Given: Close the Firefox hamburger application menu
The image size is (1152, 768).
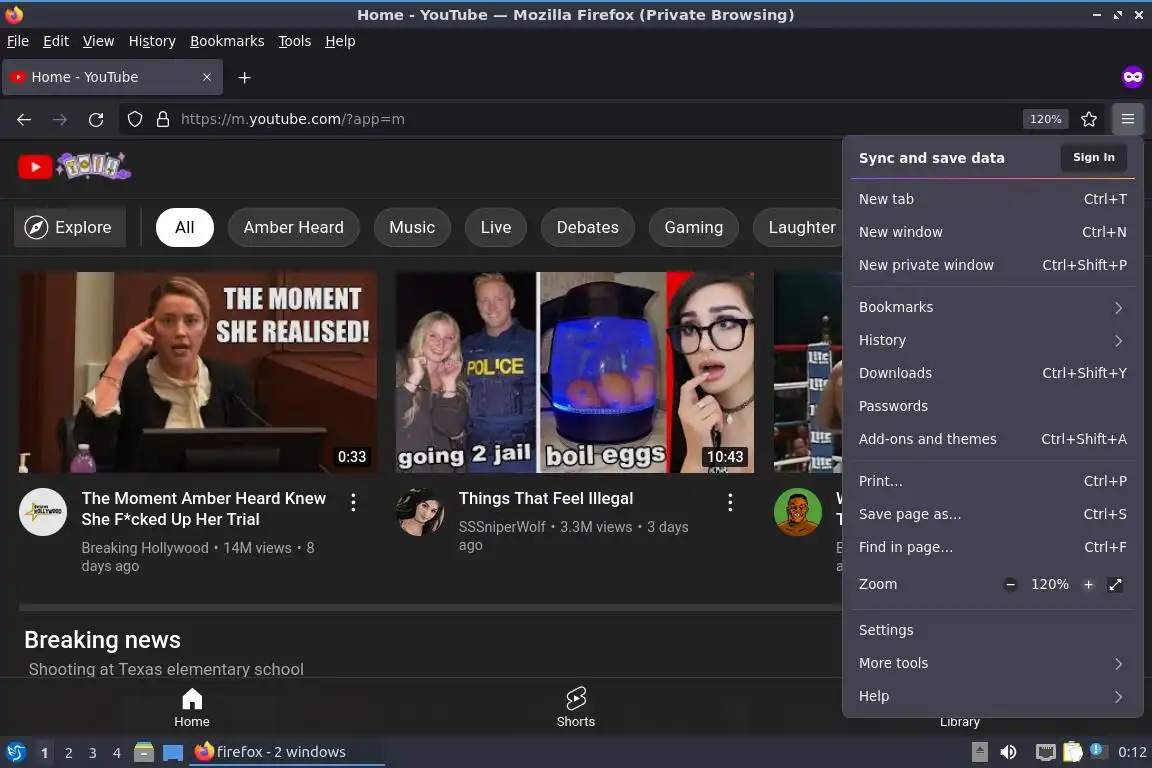Looking at the screenshot, I should click(x=1128, y=119).
